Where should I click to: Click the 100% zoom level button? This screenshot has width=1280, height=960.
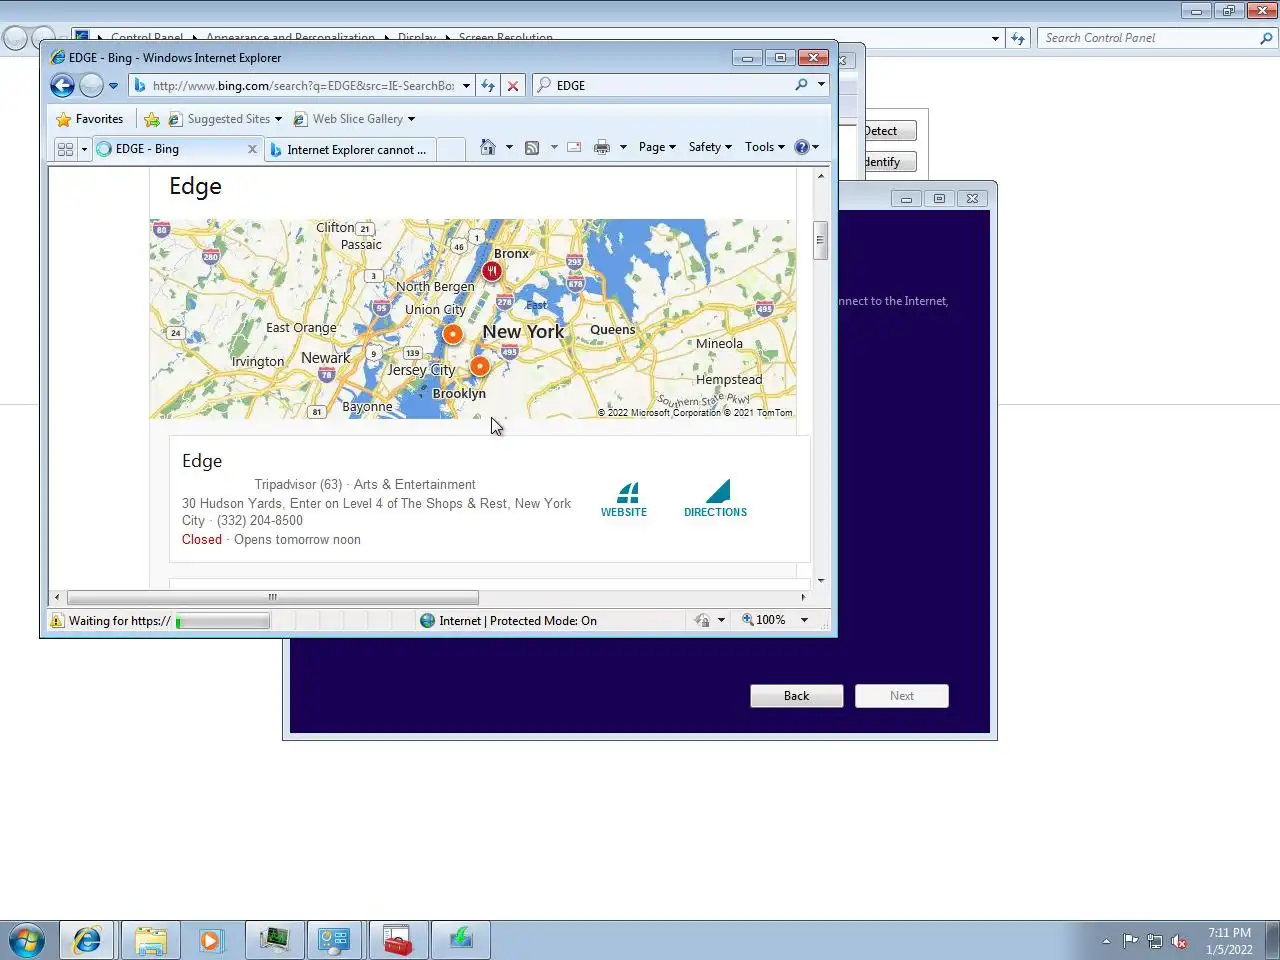763,620
